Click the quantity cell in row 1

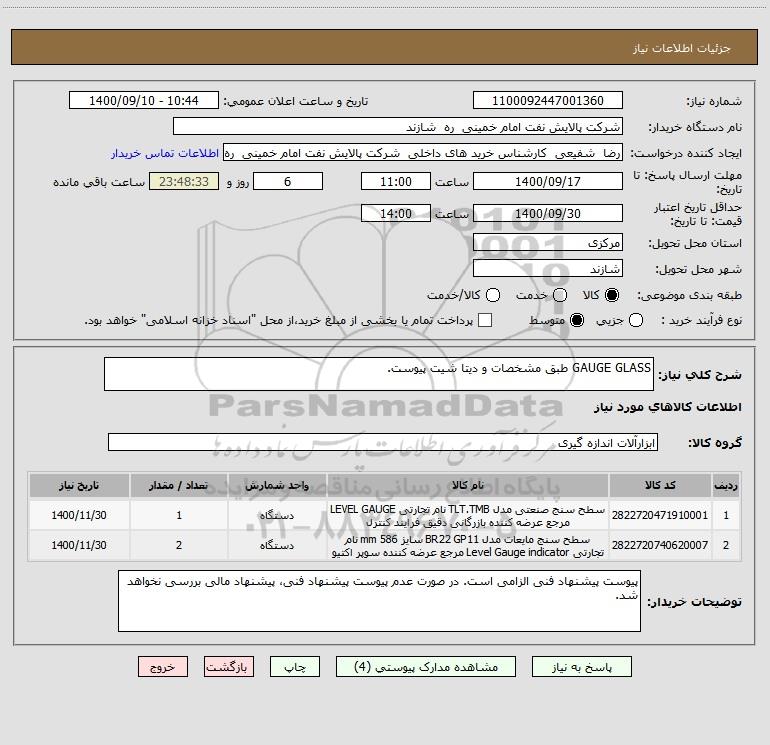point(179,515)
